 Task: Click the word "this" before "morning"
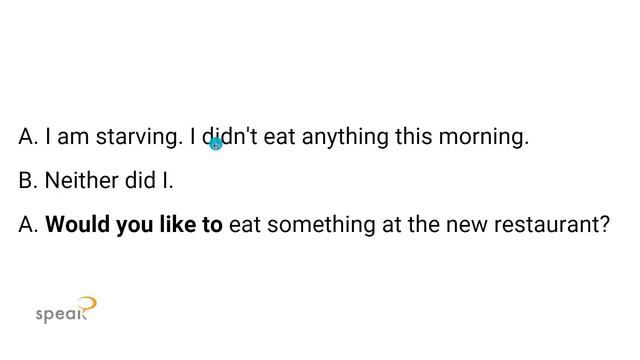[413, 136]
